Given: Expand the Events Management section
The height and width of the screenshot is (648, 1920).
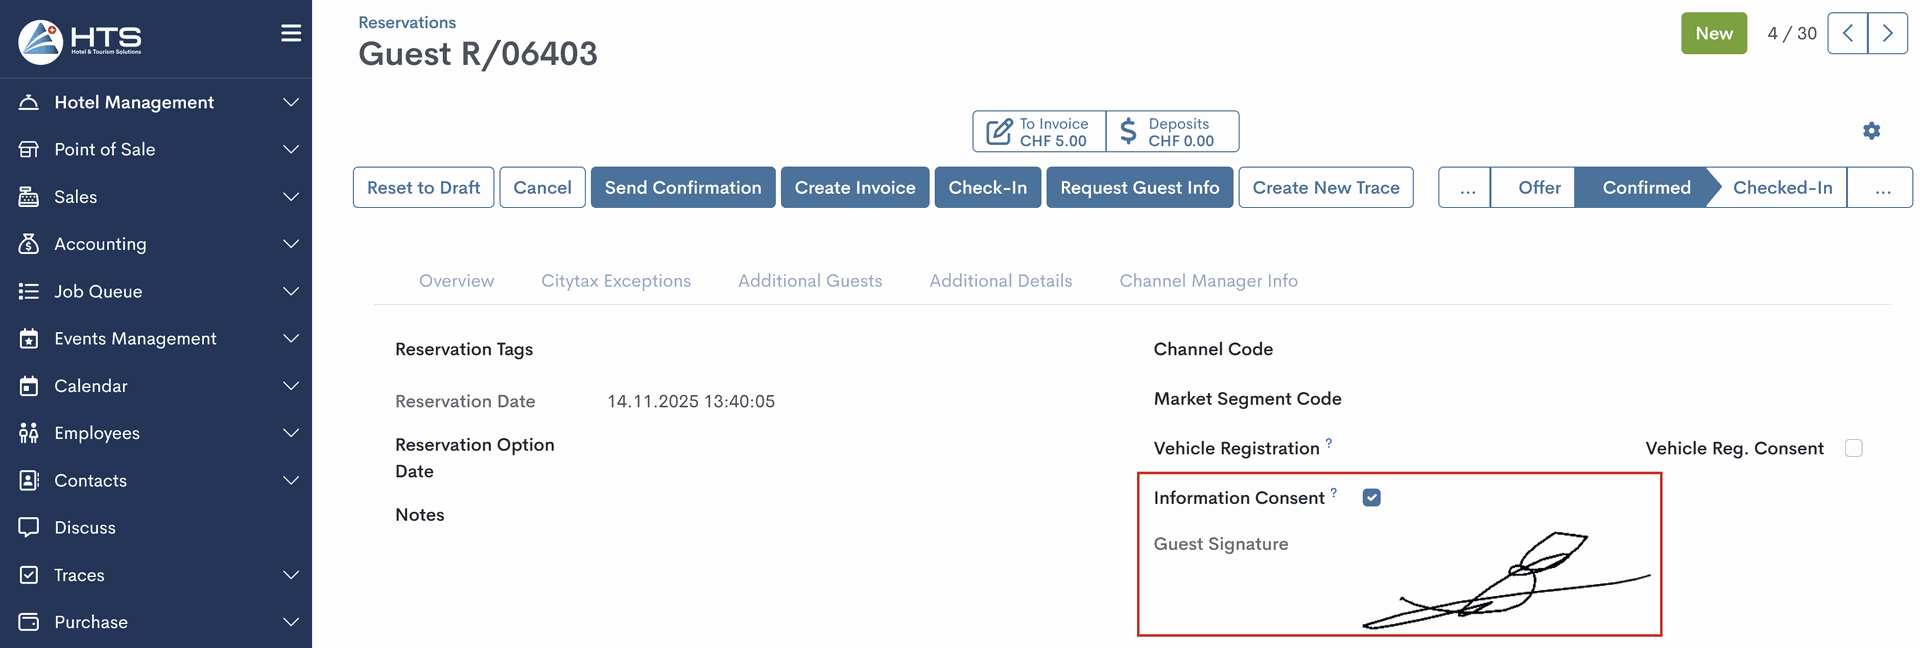Looking at the screenshot, I should coord(135,339).
